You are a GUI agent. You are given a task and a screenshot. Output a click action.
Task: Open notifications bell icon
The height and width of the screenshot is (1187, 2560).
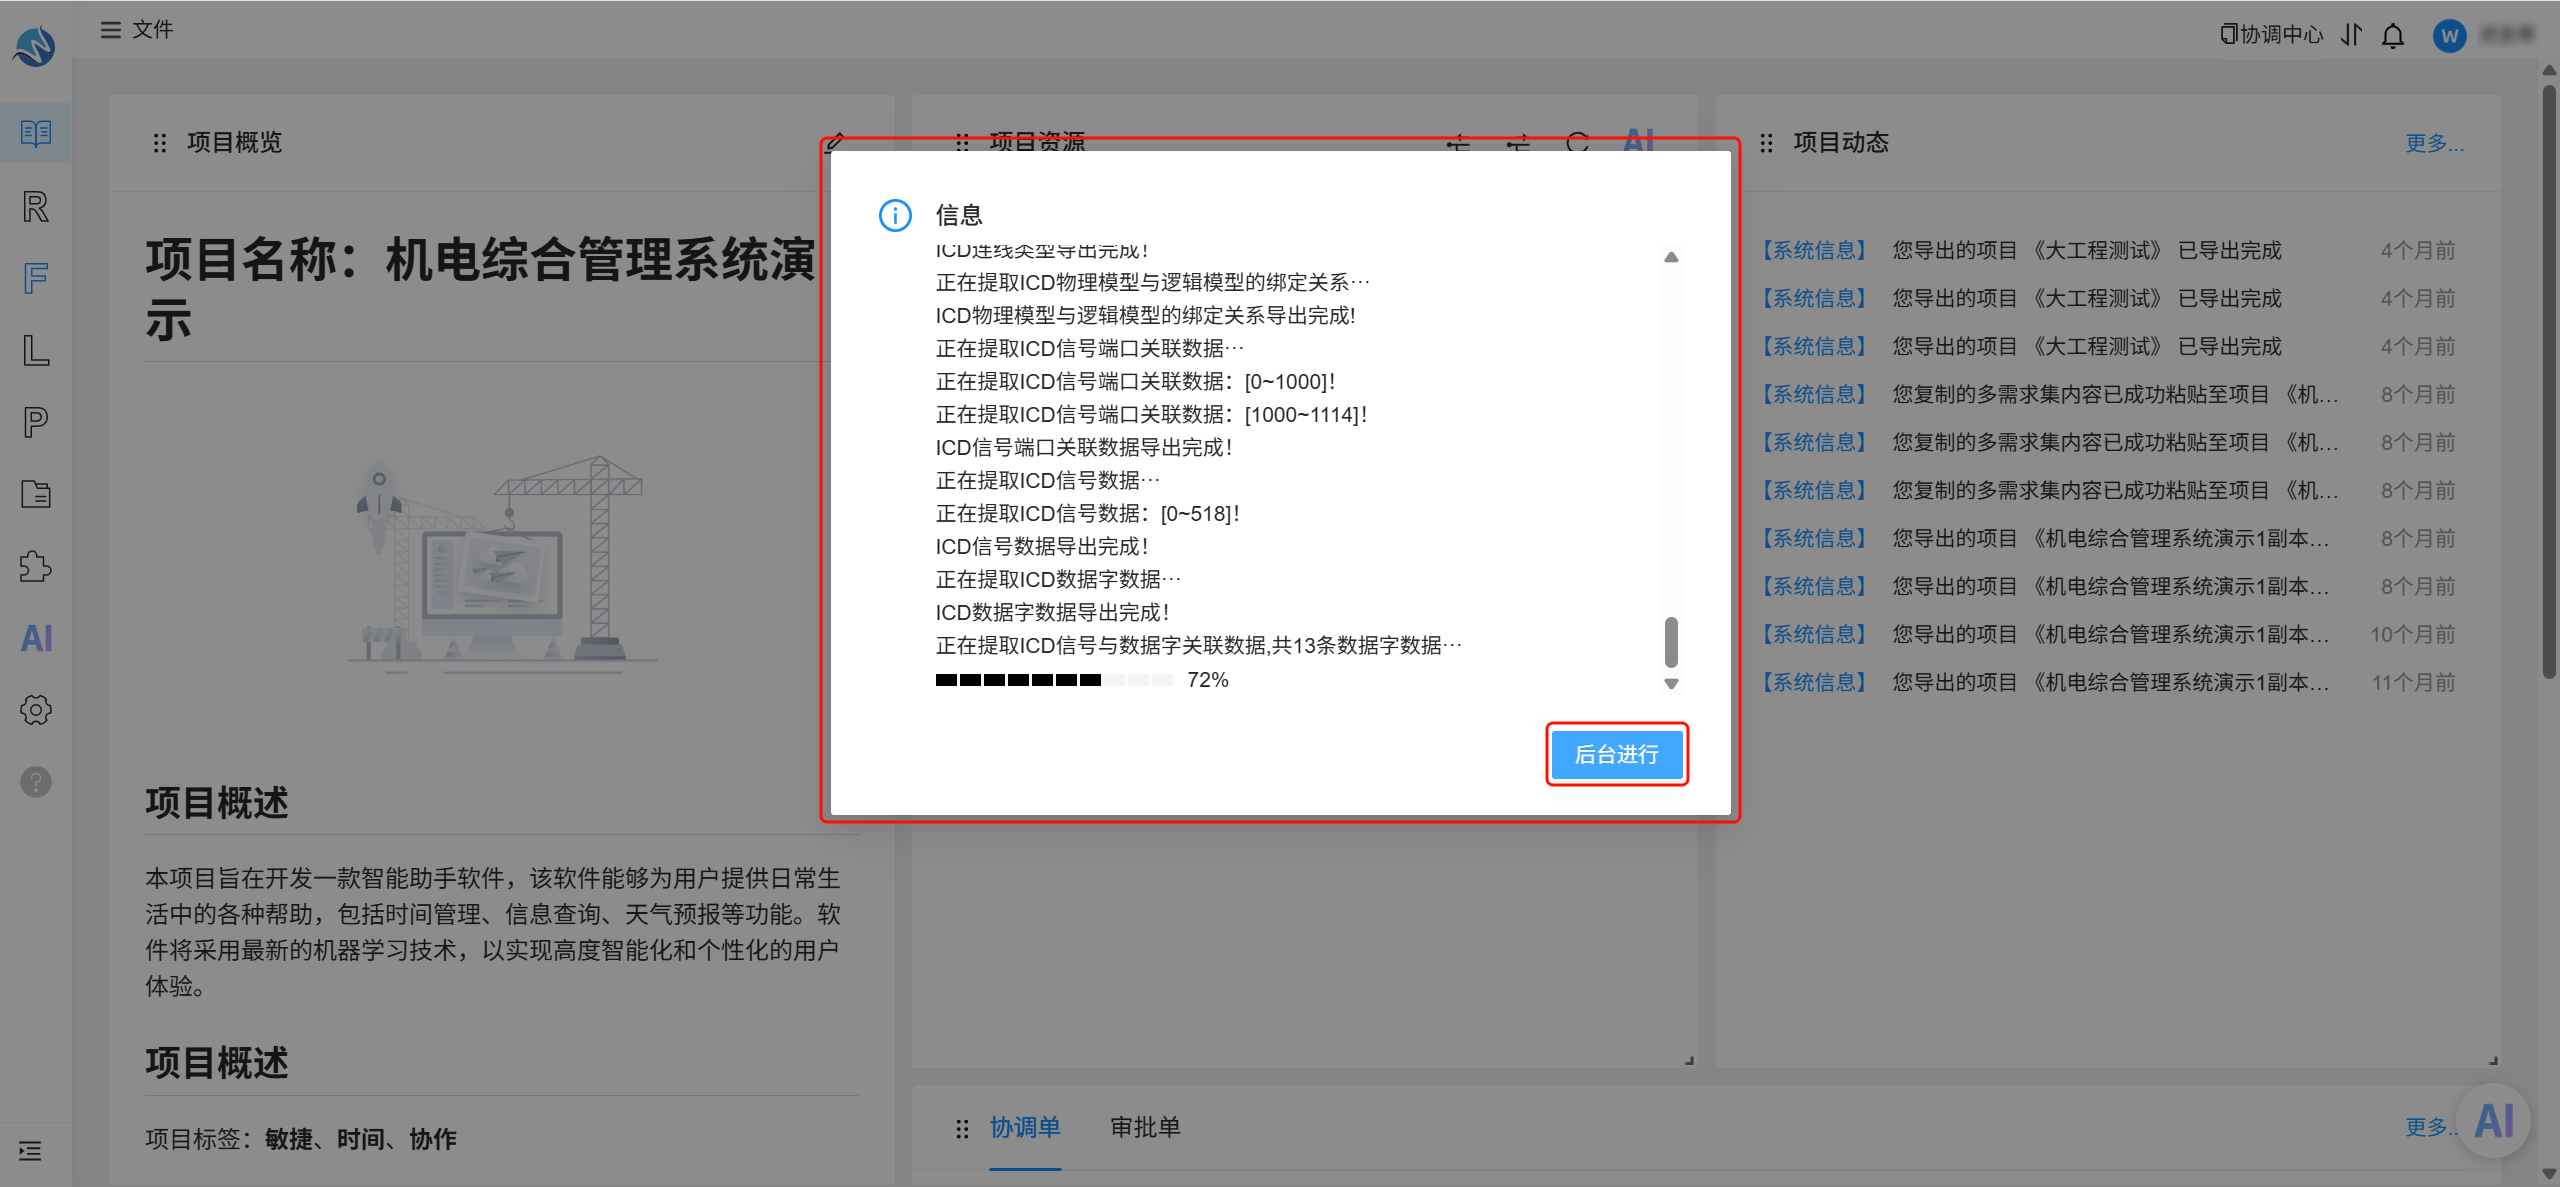pos(2393,36)
